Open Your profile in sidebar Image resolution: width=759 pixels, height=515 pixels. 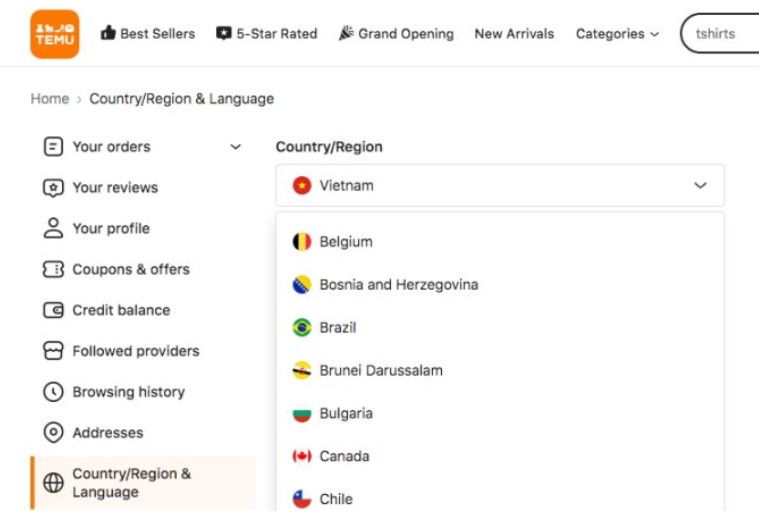click(x=111, y=229)
